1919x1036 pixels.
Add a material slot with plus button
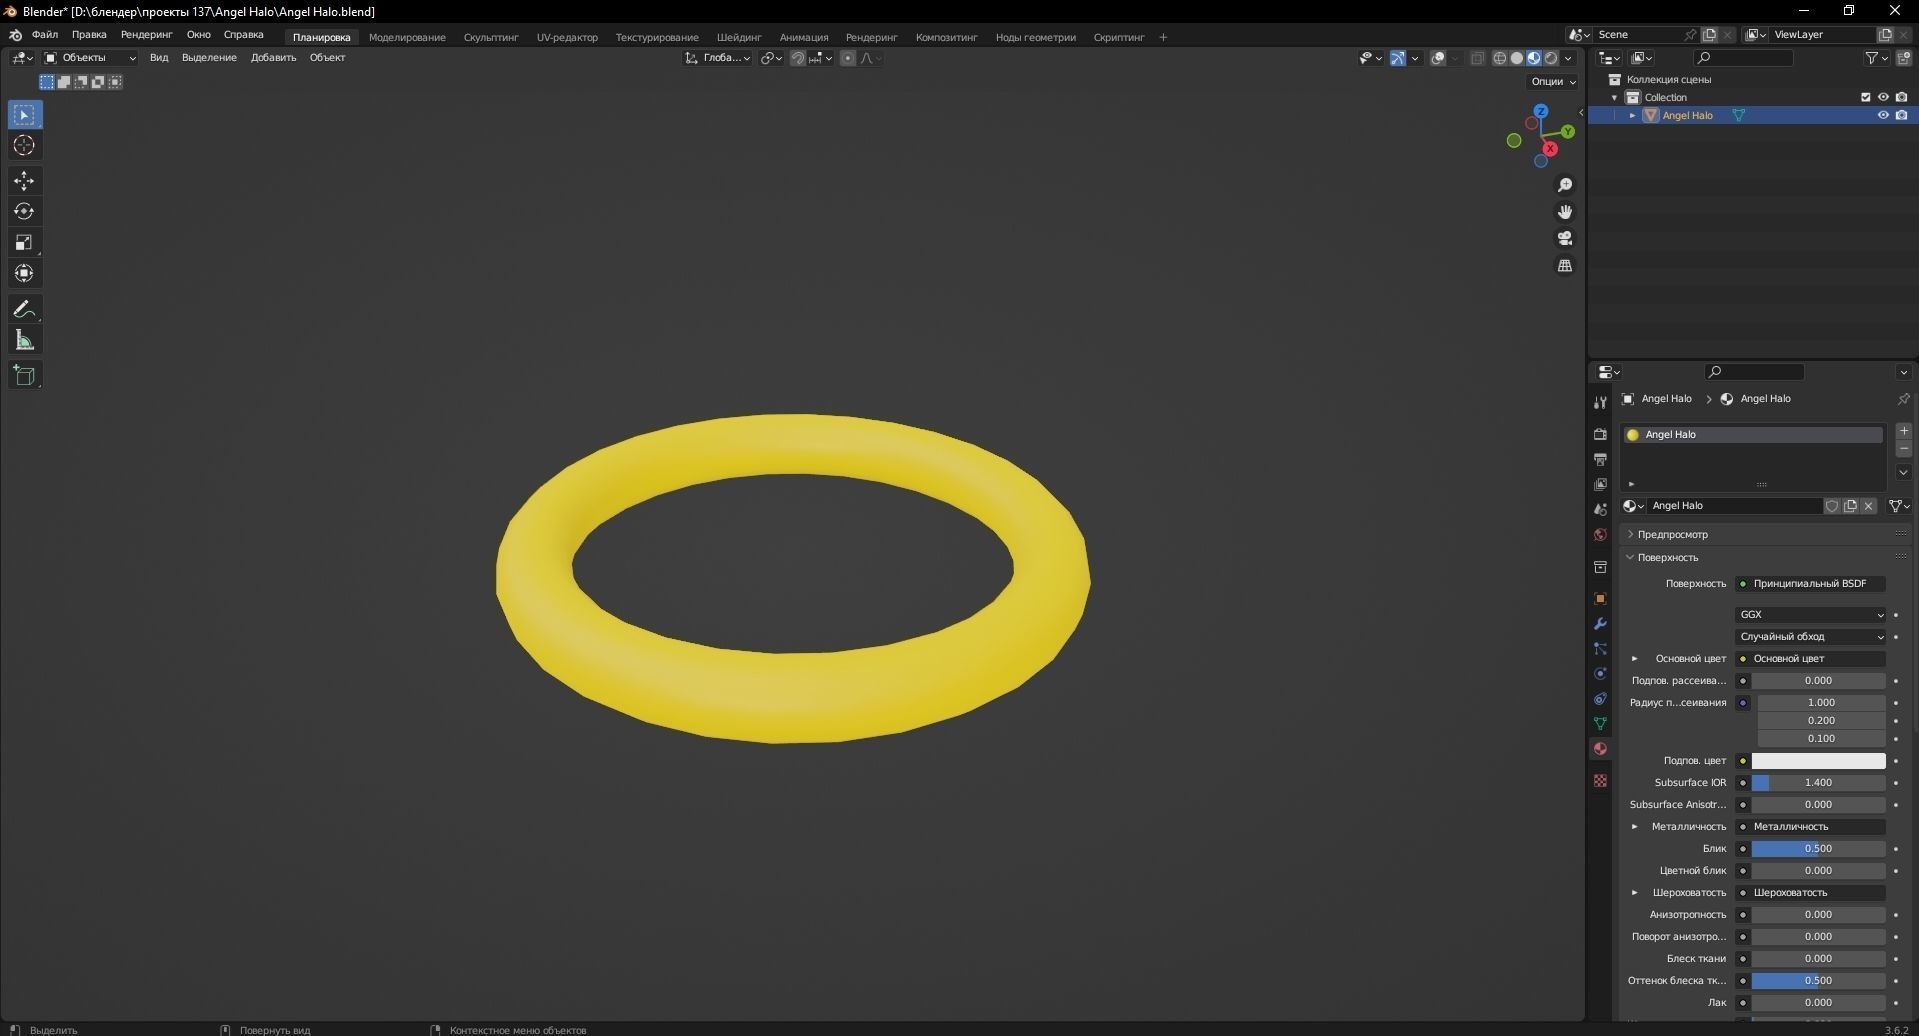(x=1904, y=431)
